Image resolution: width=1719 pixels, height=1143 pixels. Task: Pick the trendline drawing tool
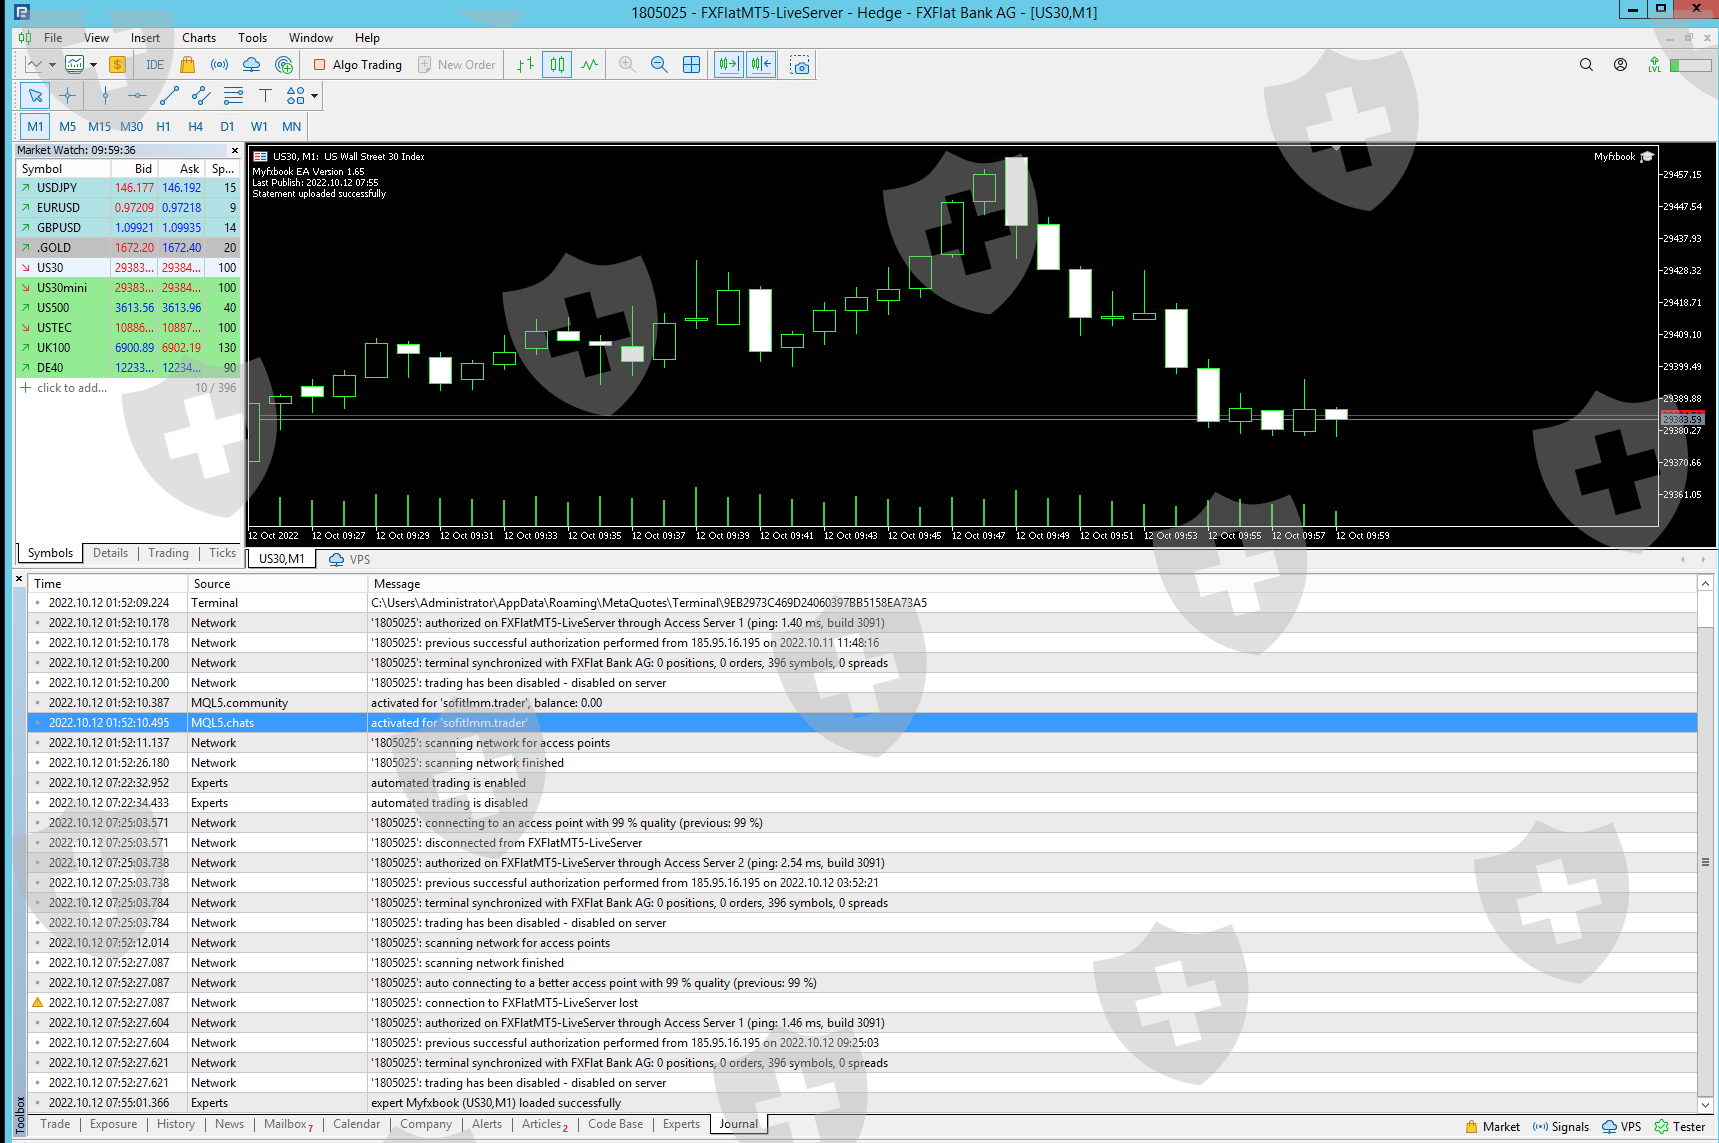click(169, 96)
